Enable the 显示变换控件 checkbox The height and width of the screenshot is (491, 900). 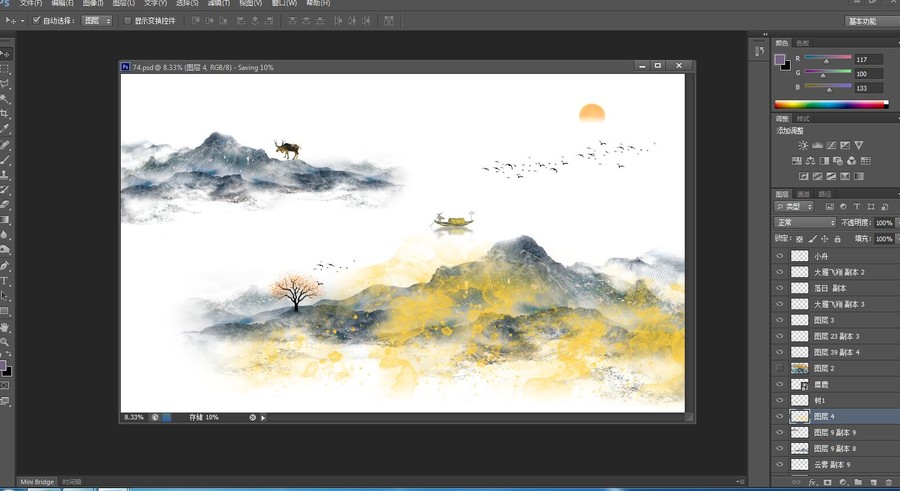pyautogui.click(x=128, y=21)
